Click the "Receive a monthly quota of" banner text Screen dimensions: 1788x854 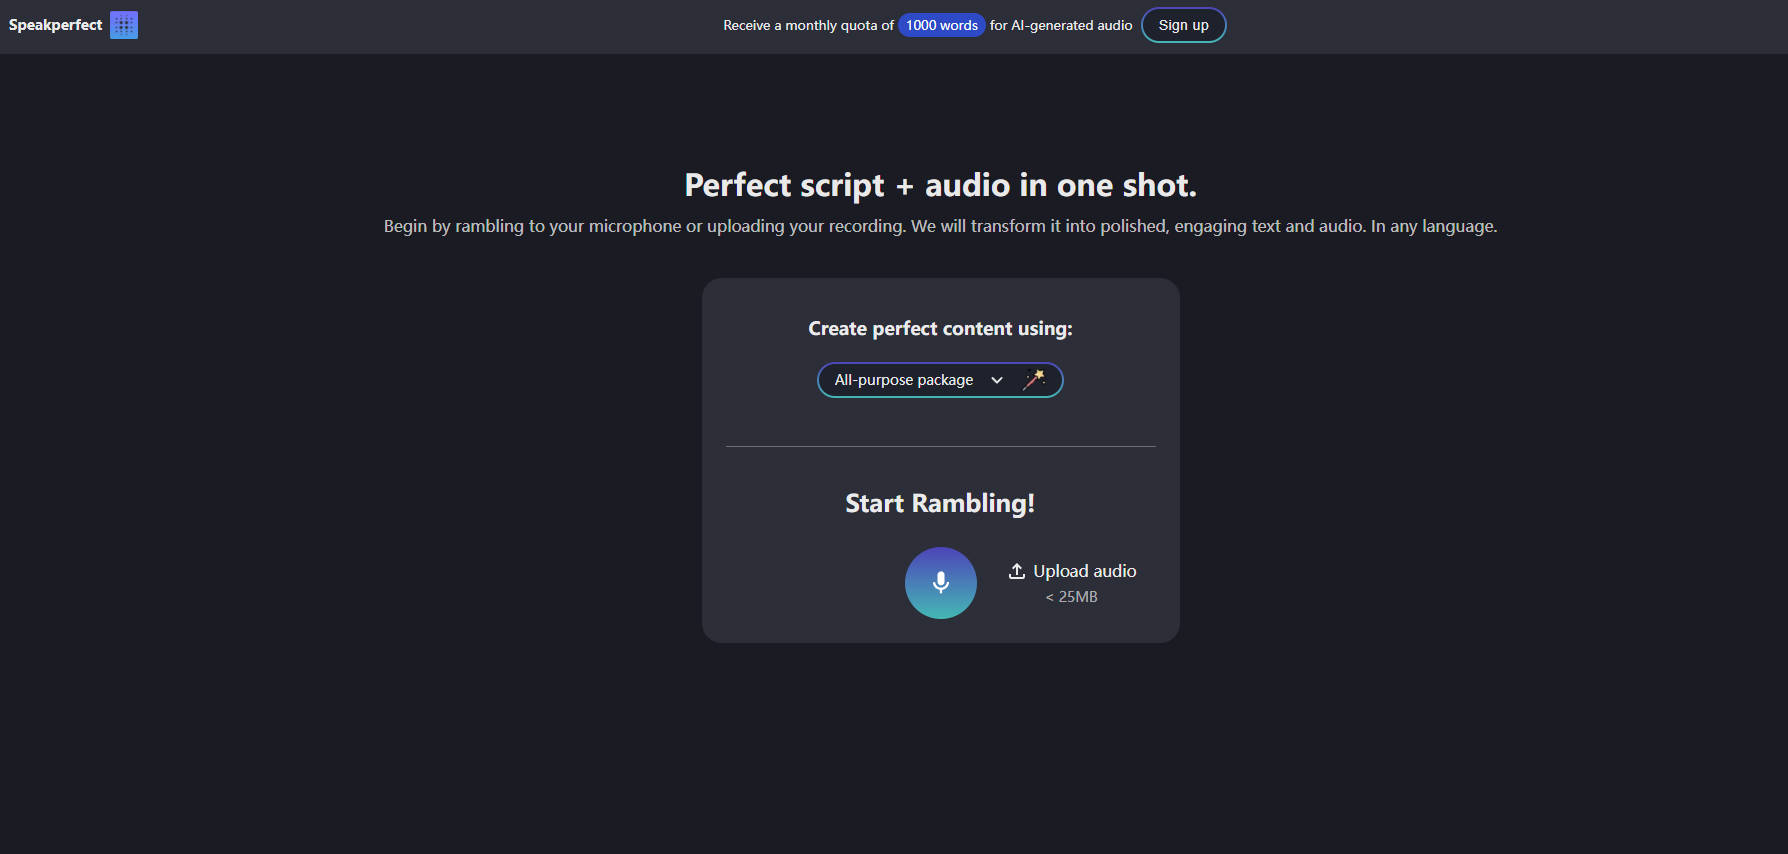pyautogui.click(x=808, y=25)
